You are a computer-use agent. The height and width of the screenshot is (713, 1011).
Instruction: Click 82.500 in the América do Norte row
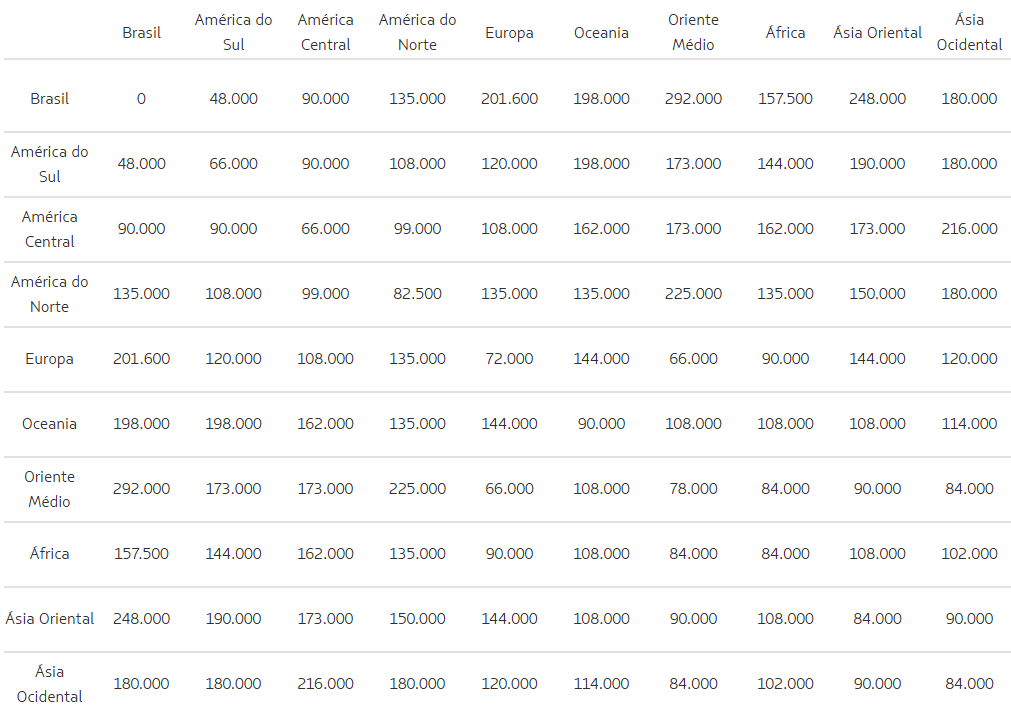tap(417, 294)
